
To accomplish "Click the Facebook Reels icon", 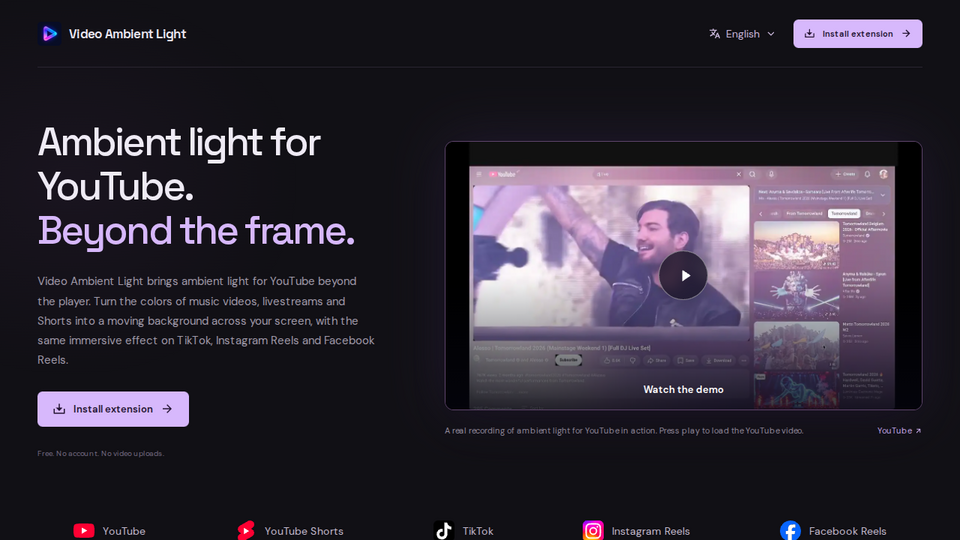I will coord(790,531).
